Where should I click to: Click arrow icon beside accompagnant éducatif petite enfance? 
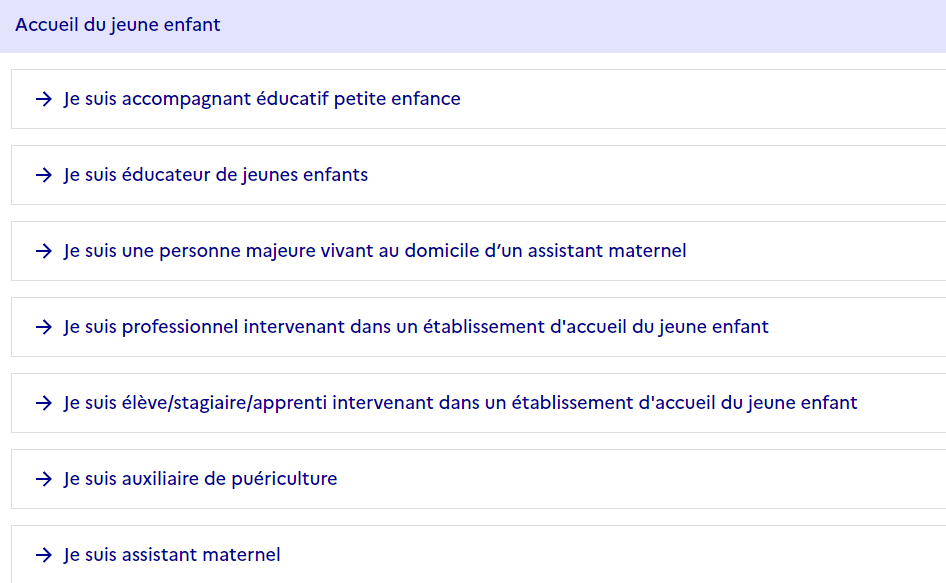pos(43,99)
